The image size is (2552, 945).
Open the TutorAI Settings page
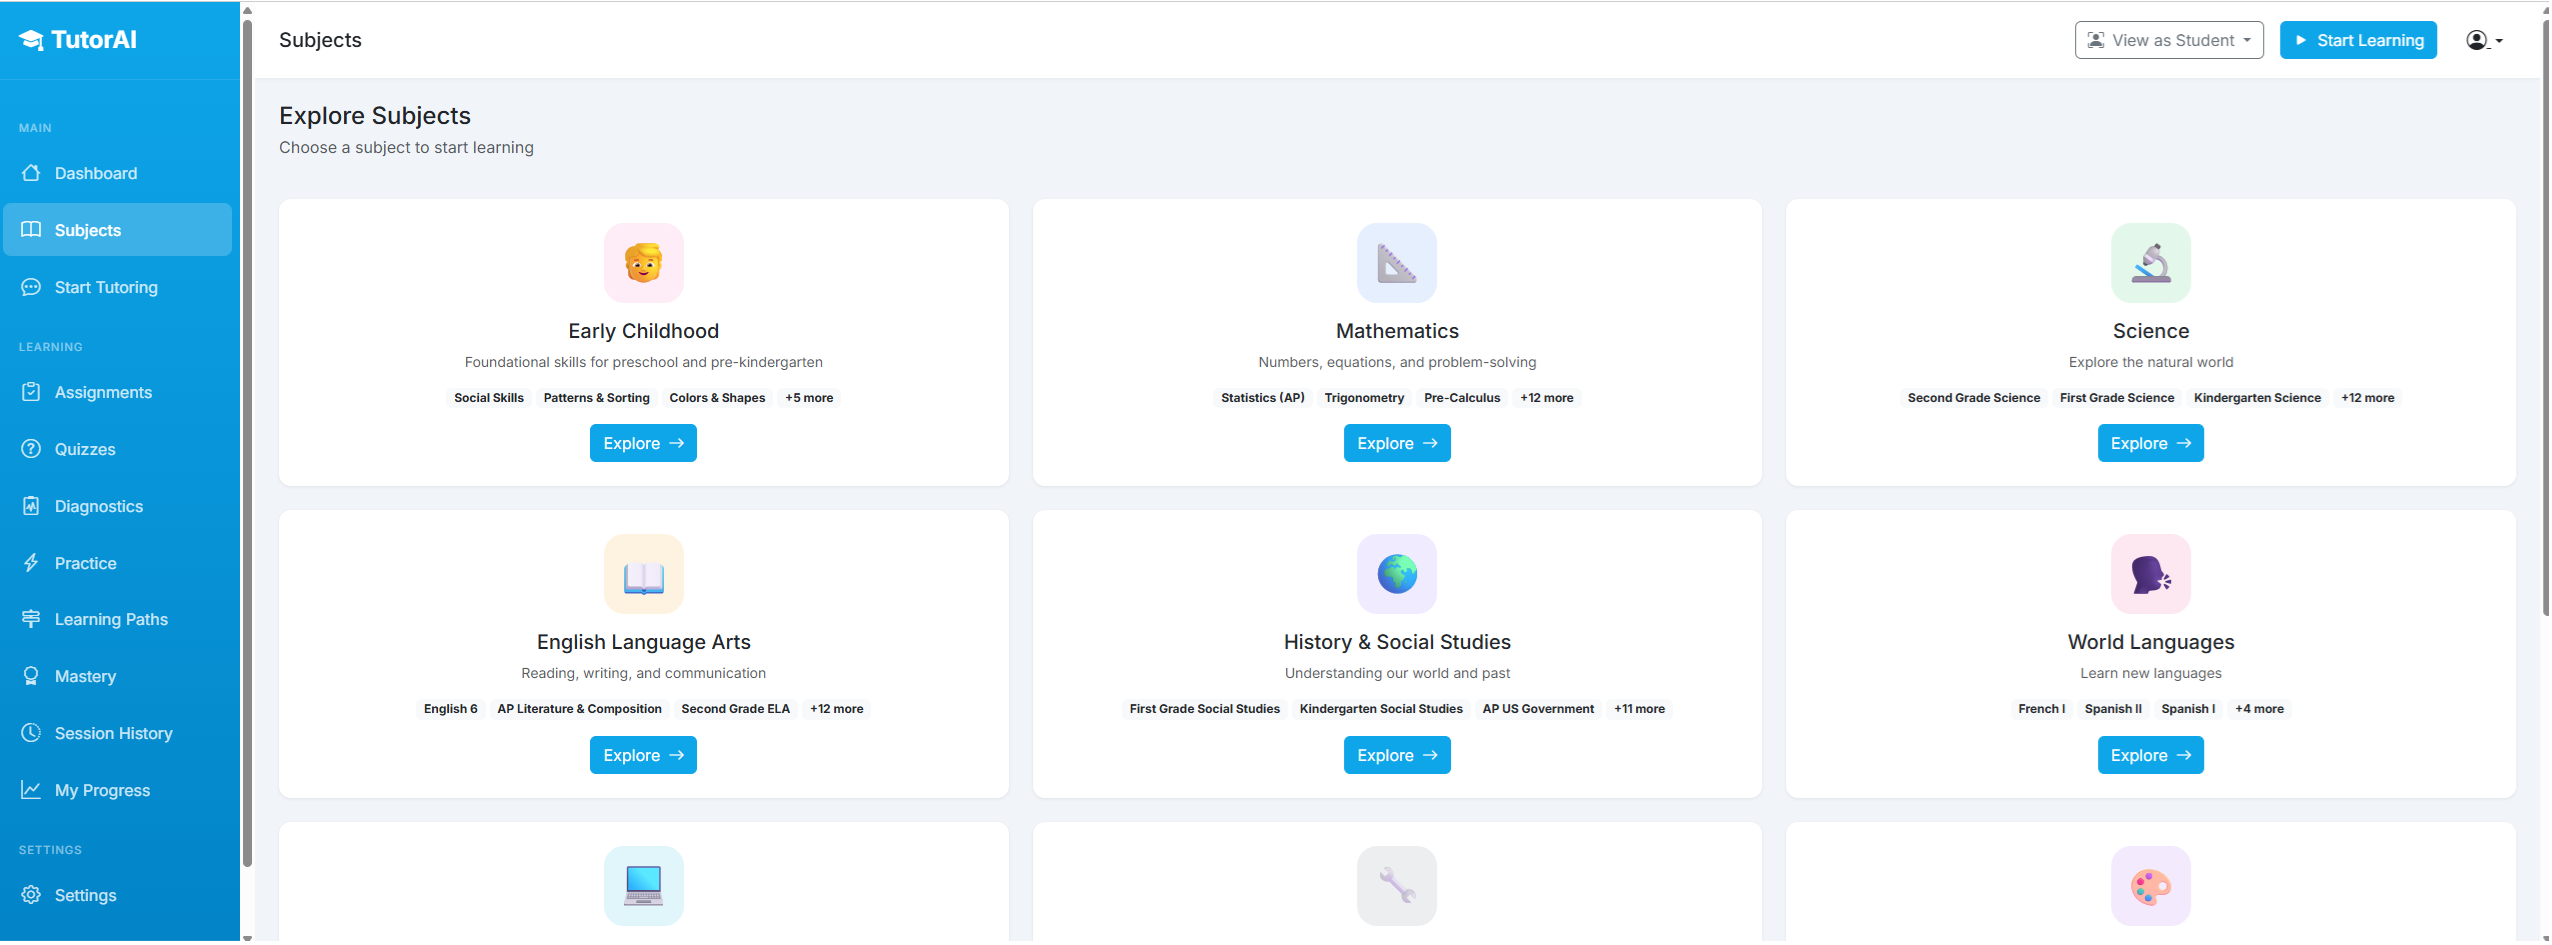coord(83,894)
